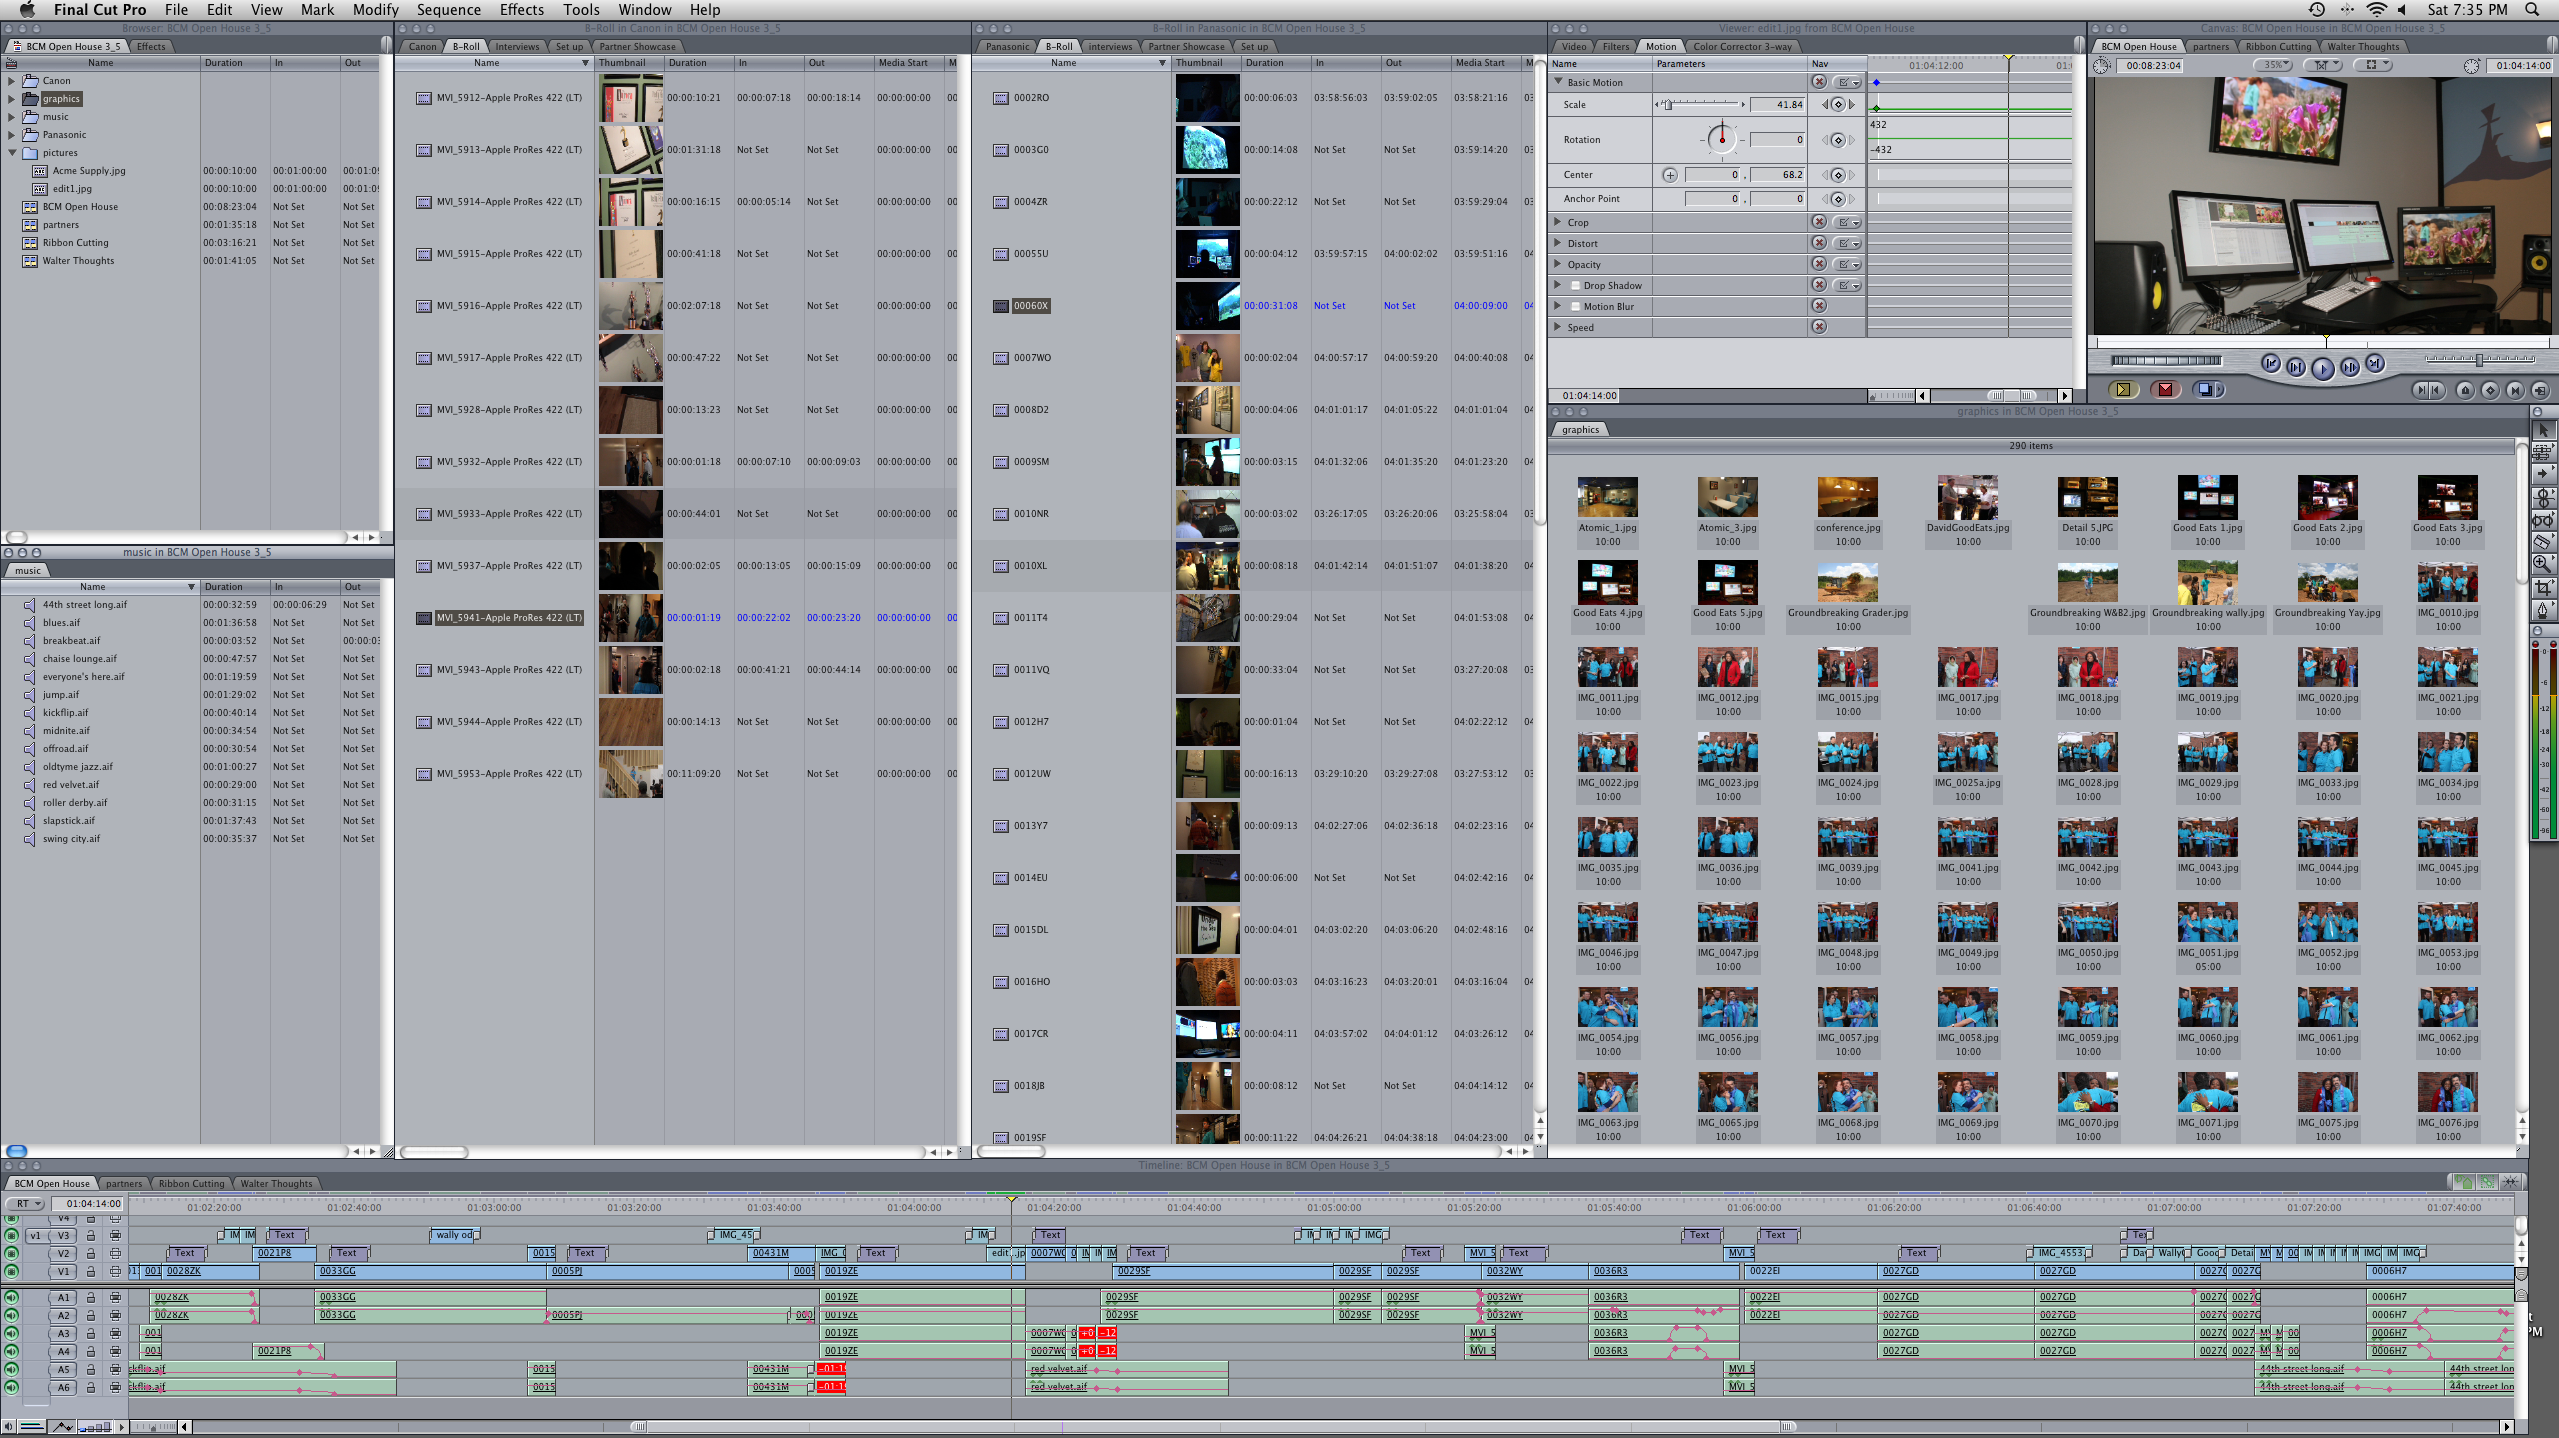This screenshot has height=1438, width=2559.
Task: Enable the Motion Blur checkbox
Action: click(1576, 307)
